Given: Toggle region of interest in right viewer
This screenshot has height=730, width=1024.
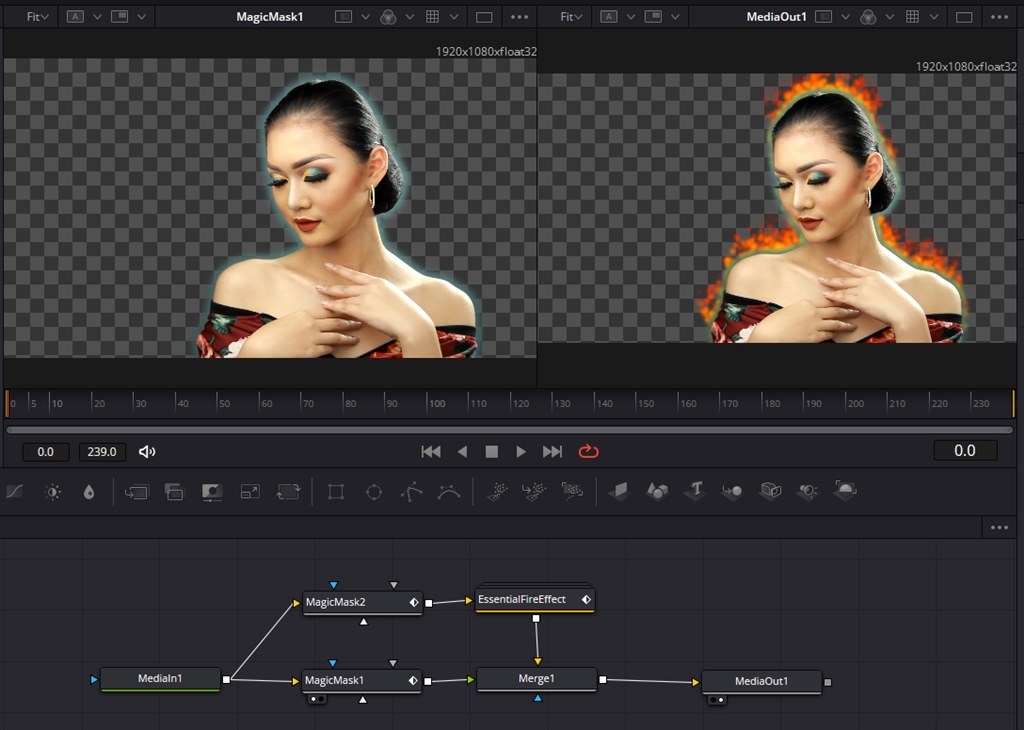Looking at the screenshot, I should [964, 17].
